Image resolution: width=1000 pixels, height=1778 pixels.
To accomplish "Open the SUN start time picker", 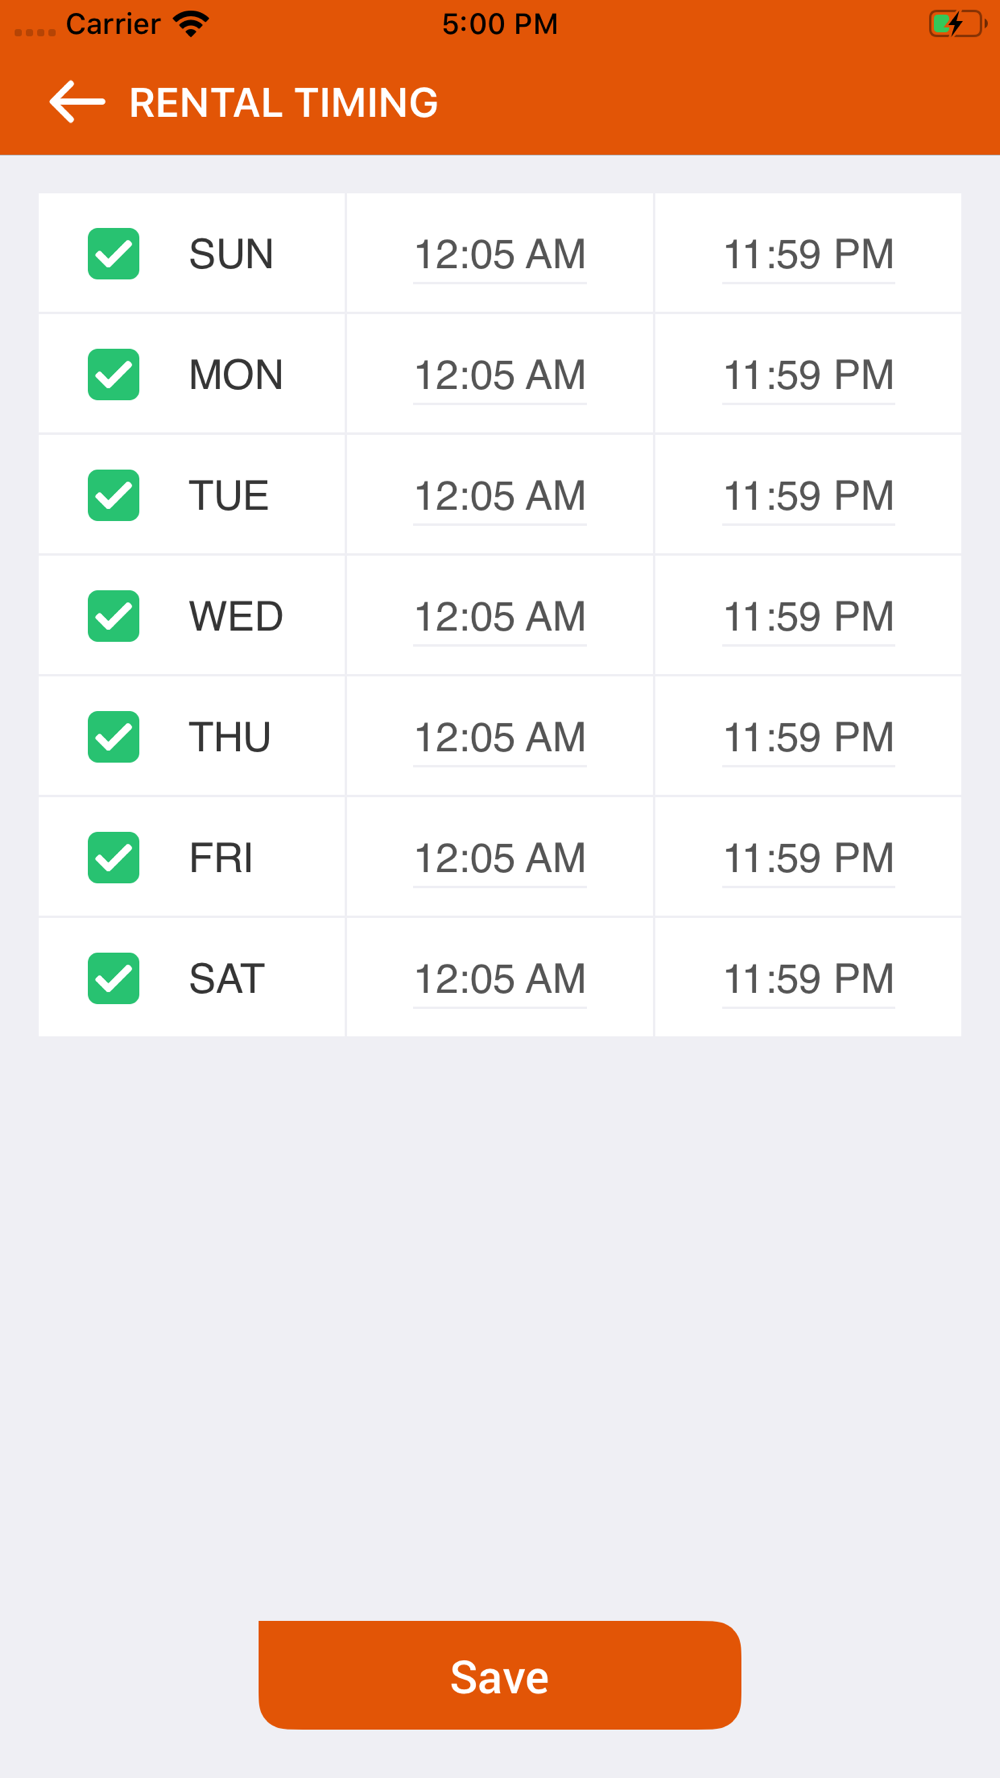I will (500, 255).
